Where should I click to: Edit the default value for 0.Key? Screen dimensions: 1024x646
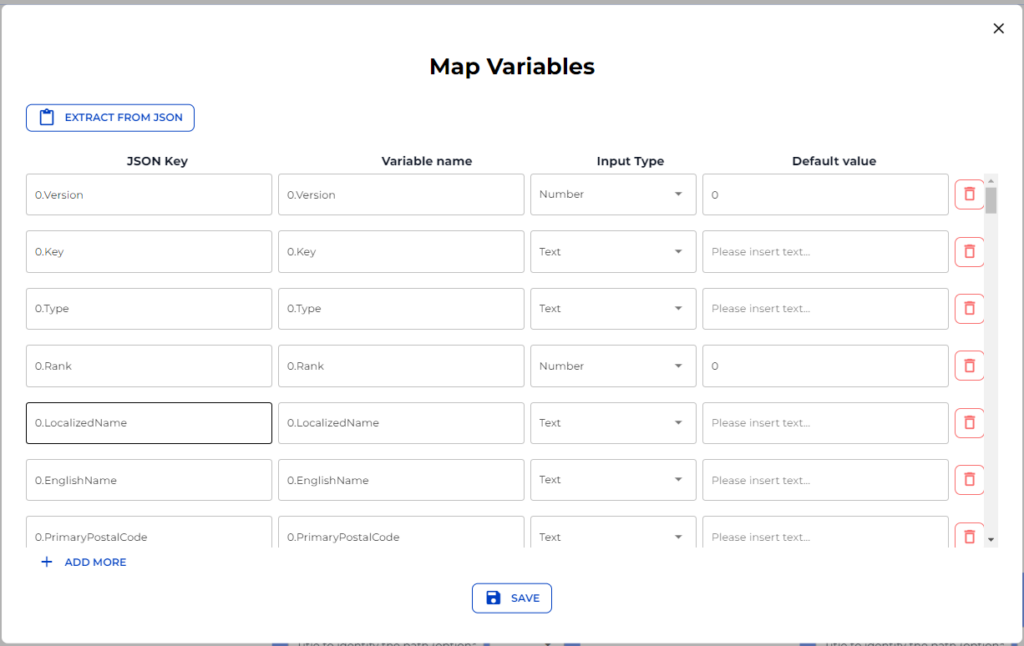click(825, 252)
